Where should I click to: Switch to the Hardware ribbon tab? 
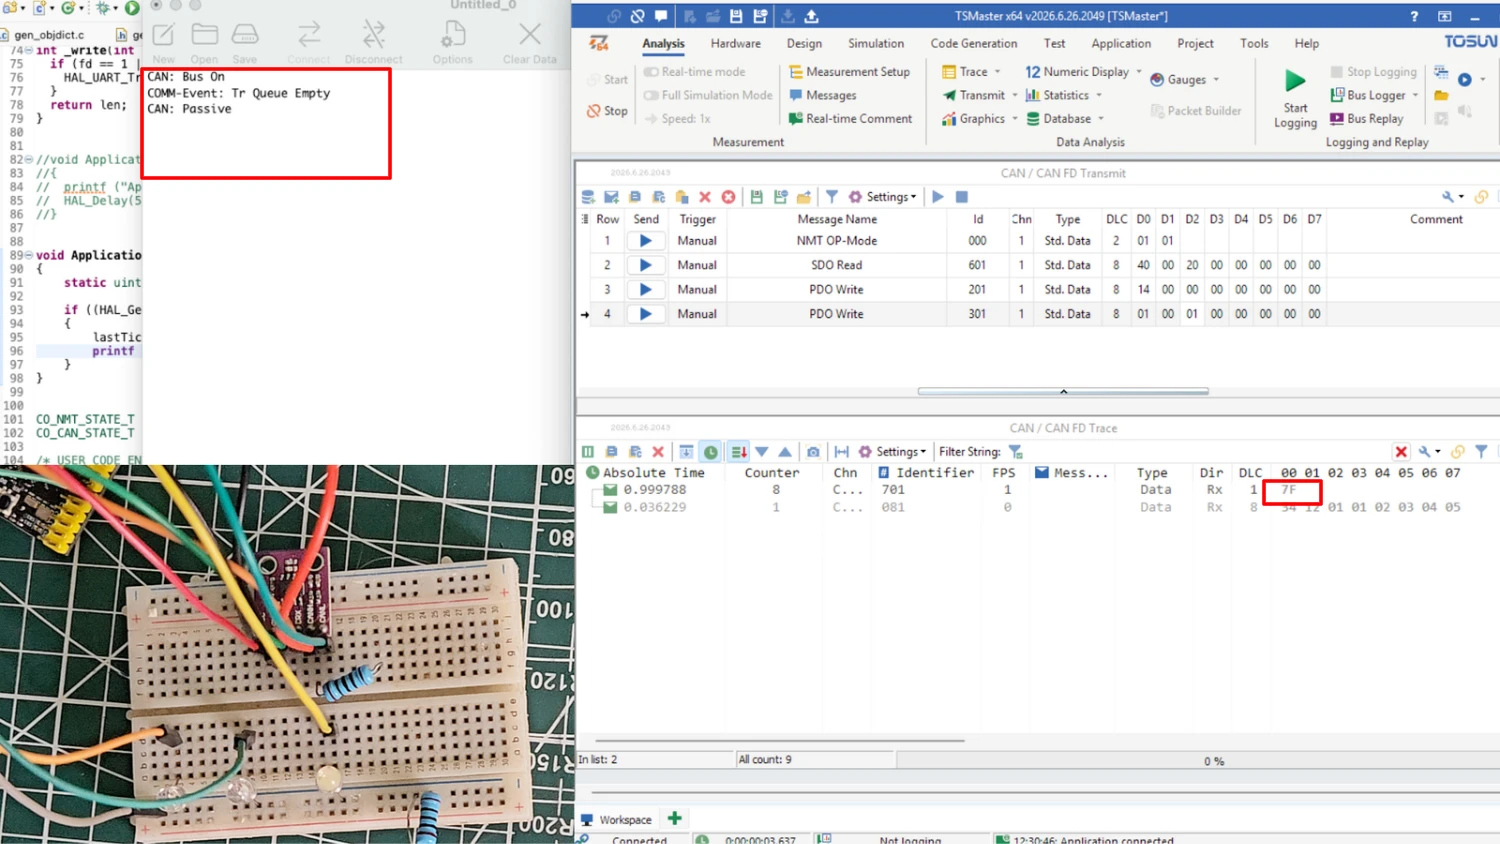(x=736, y=44)
